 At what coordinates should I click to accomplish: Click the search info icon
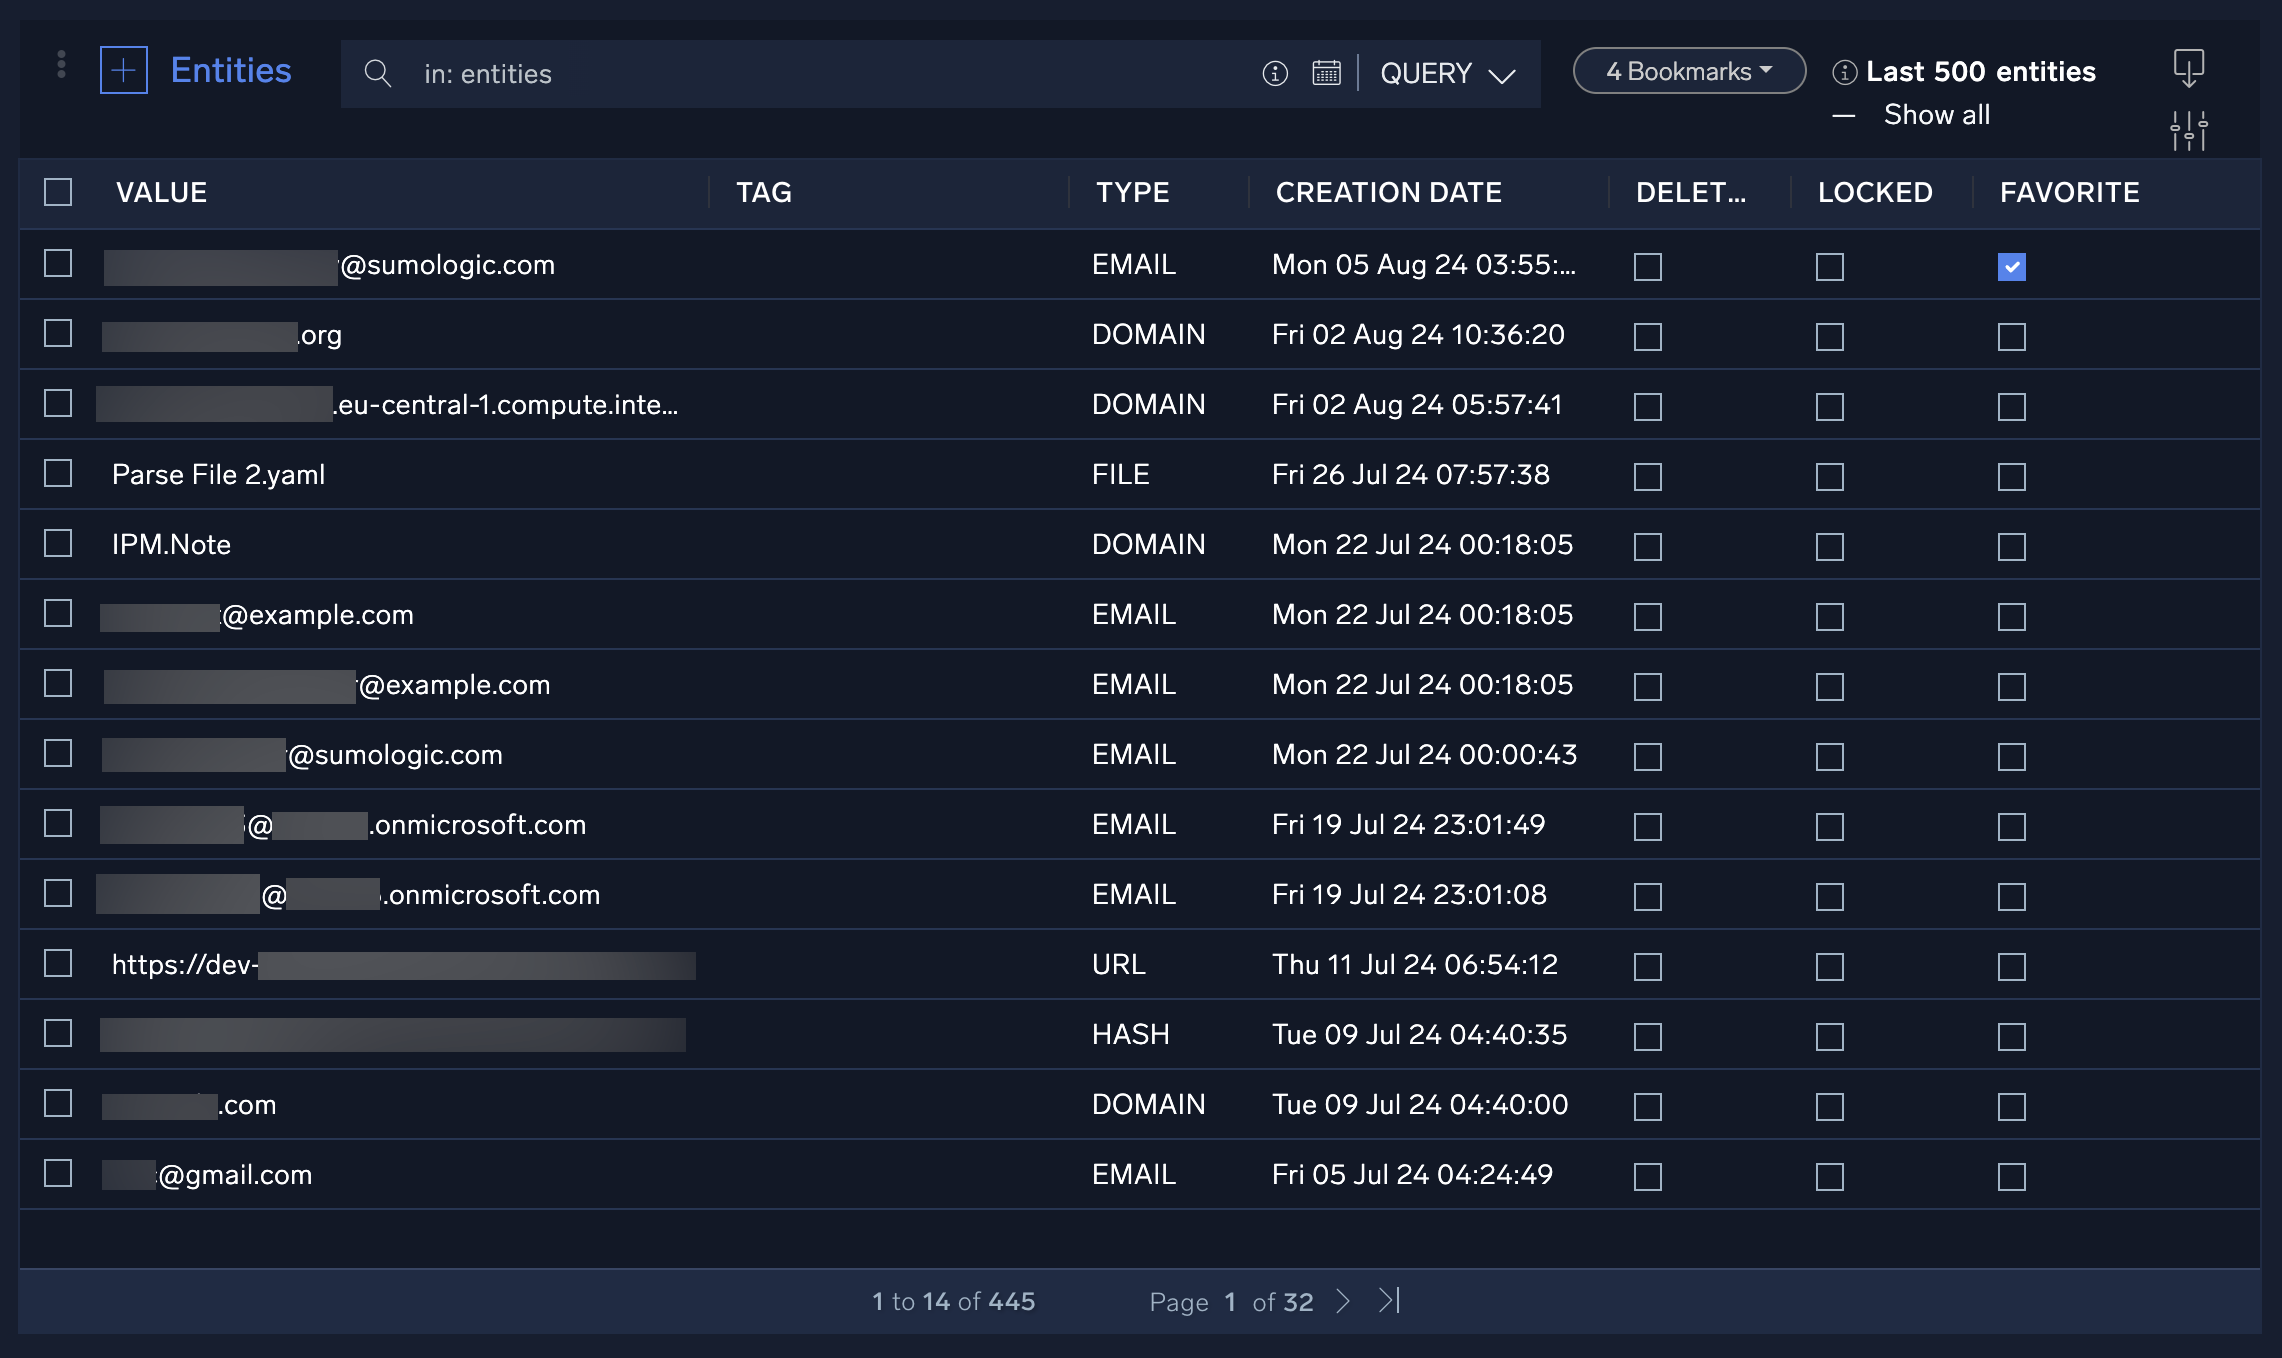point(1275,73)
